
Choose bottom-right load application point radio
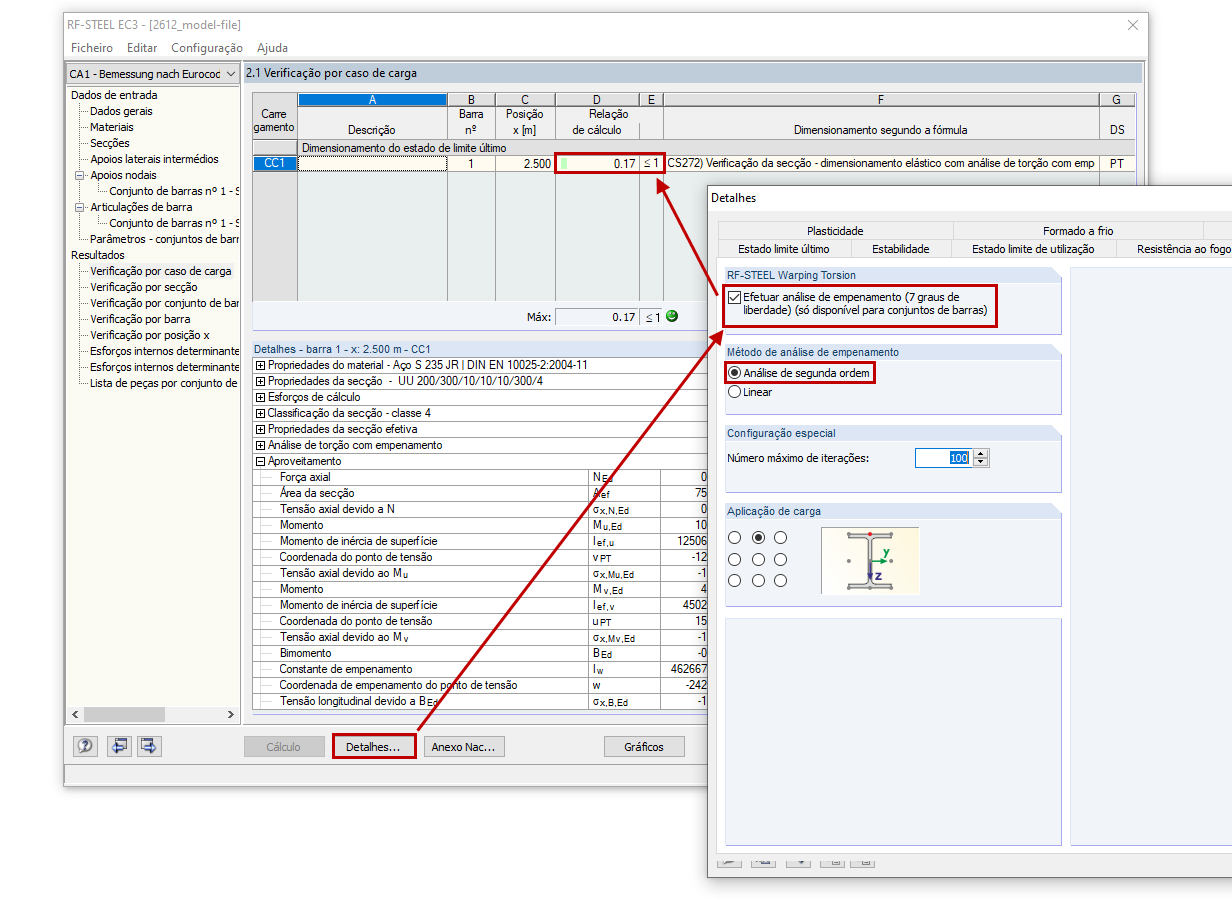pyautogui.click(x=780, y=581)
